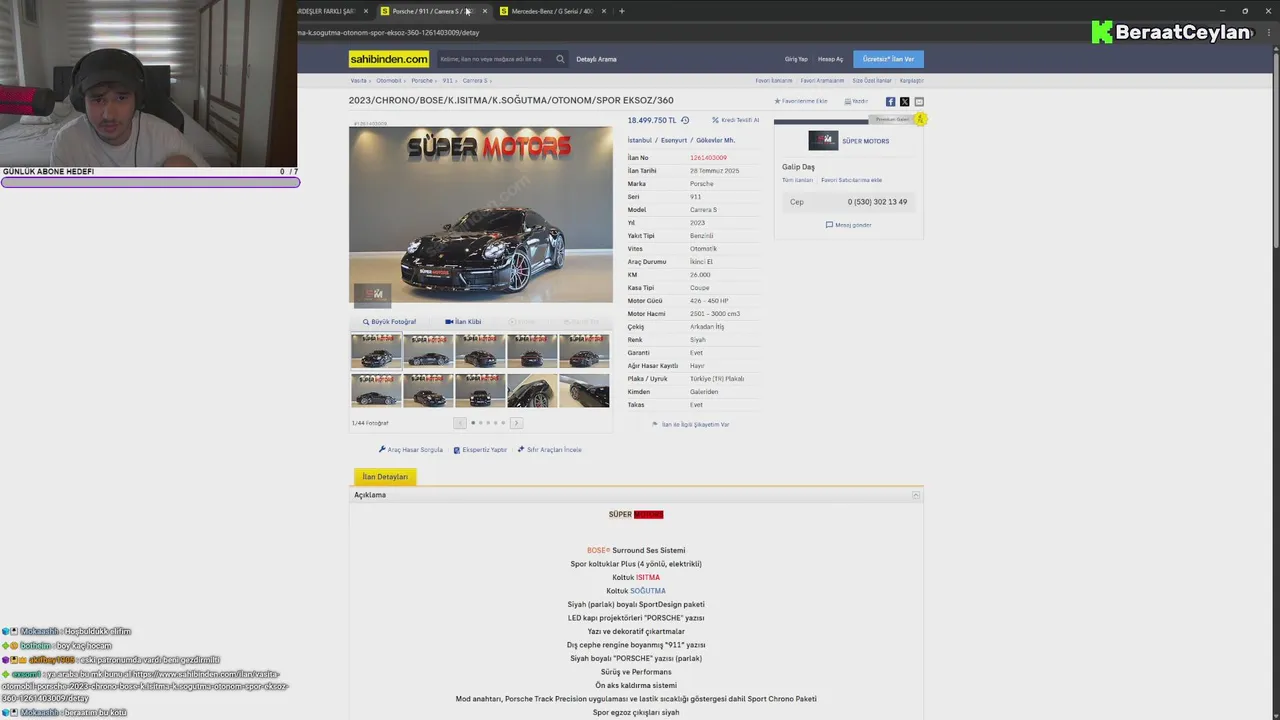The width and height of the screenshot is (1280, 720).
Task: Select the last thumbnail in the top row
Action: [x=584, y=351]
